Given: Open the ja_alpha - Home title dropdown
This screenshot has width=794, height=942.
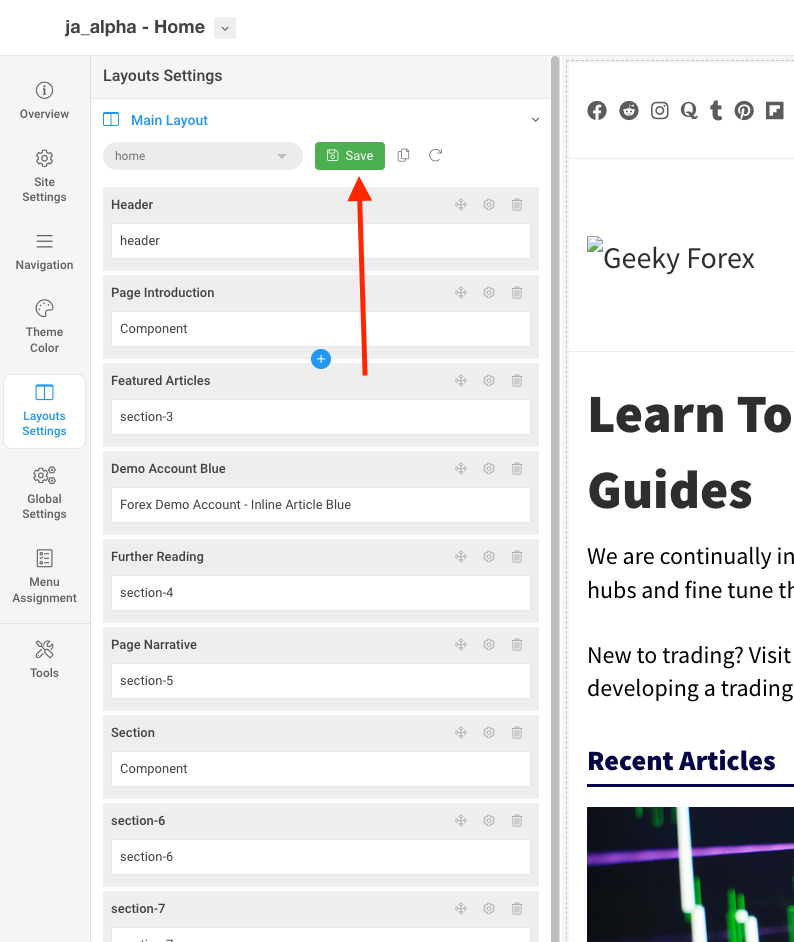Looking at the screenshot, I should click(225, 28).
